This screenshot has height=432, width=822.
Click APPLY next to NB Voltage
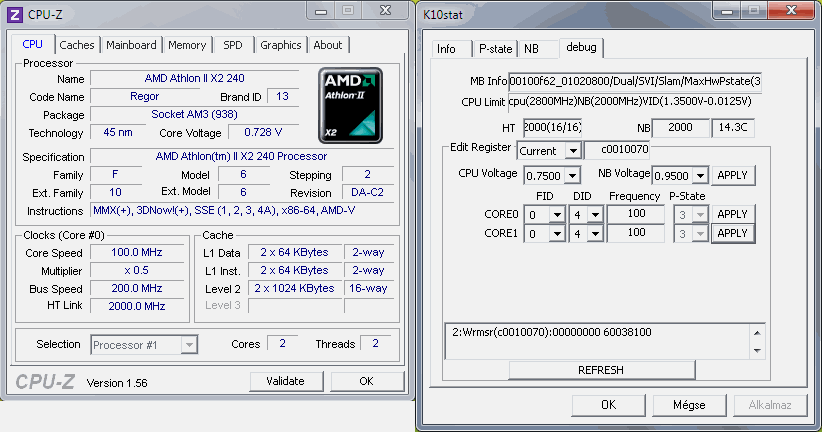coord(733,175)
